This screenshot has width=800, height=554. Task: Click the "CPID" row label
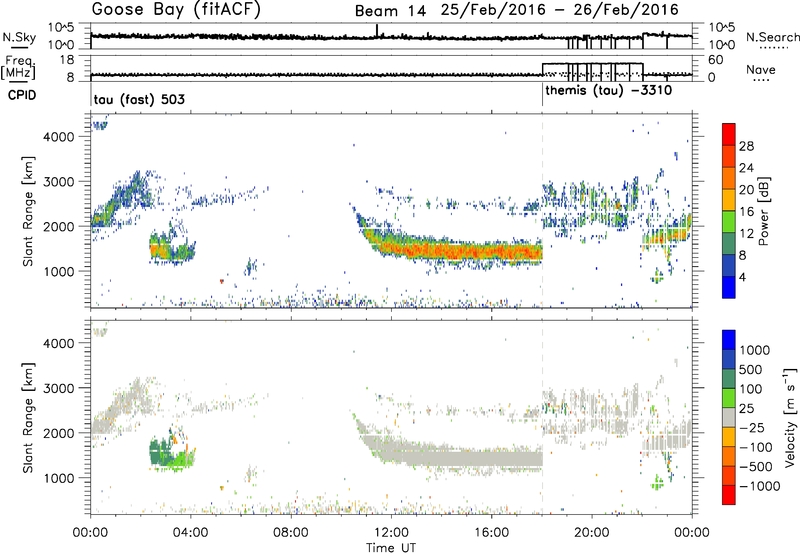[22, 95]
